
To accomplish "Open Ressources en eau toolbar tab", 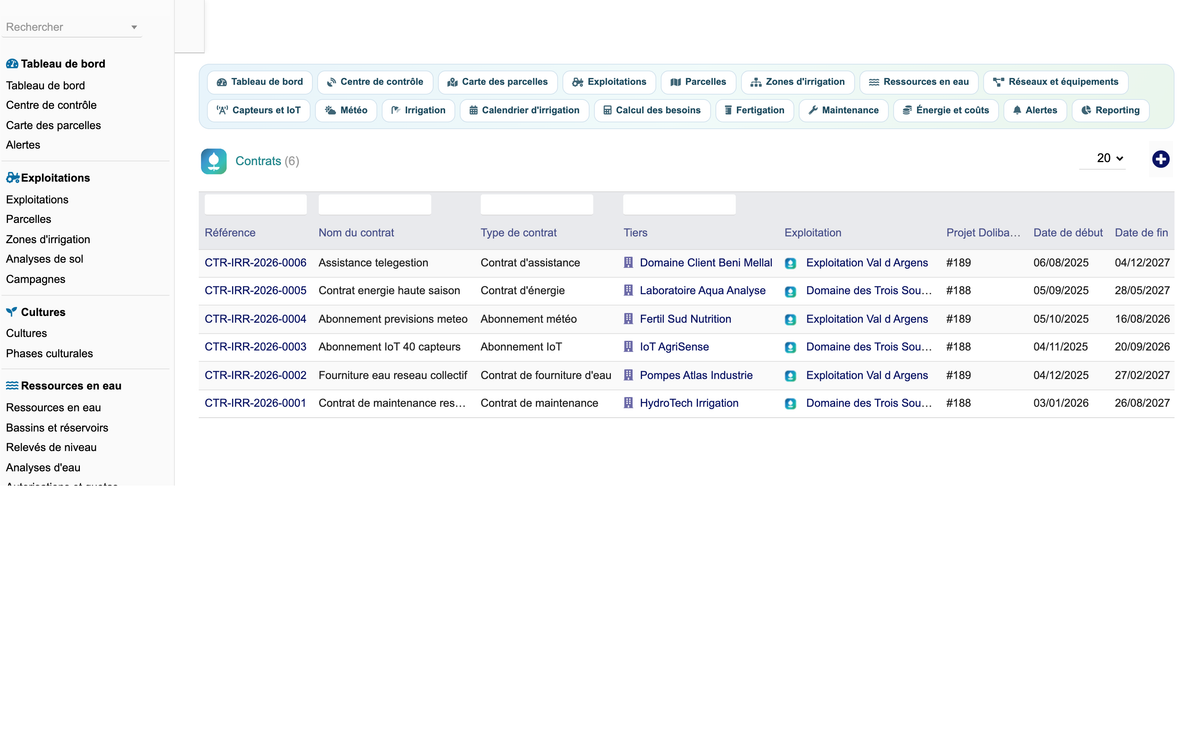I will [919, 82].
